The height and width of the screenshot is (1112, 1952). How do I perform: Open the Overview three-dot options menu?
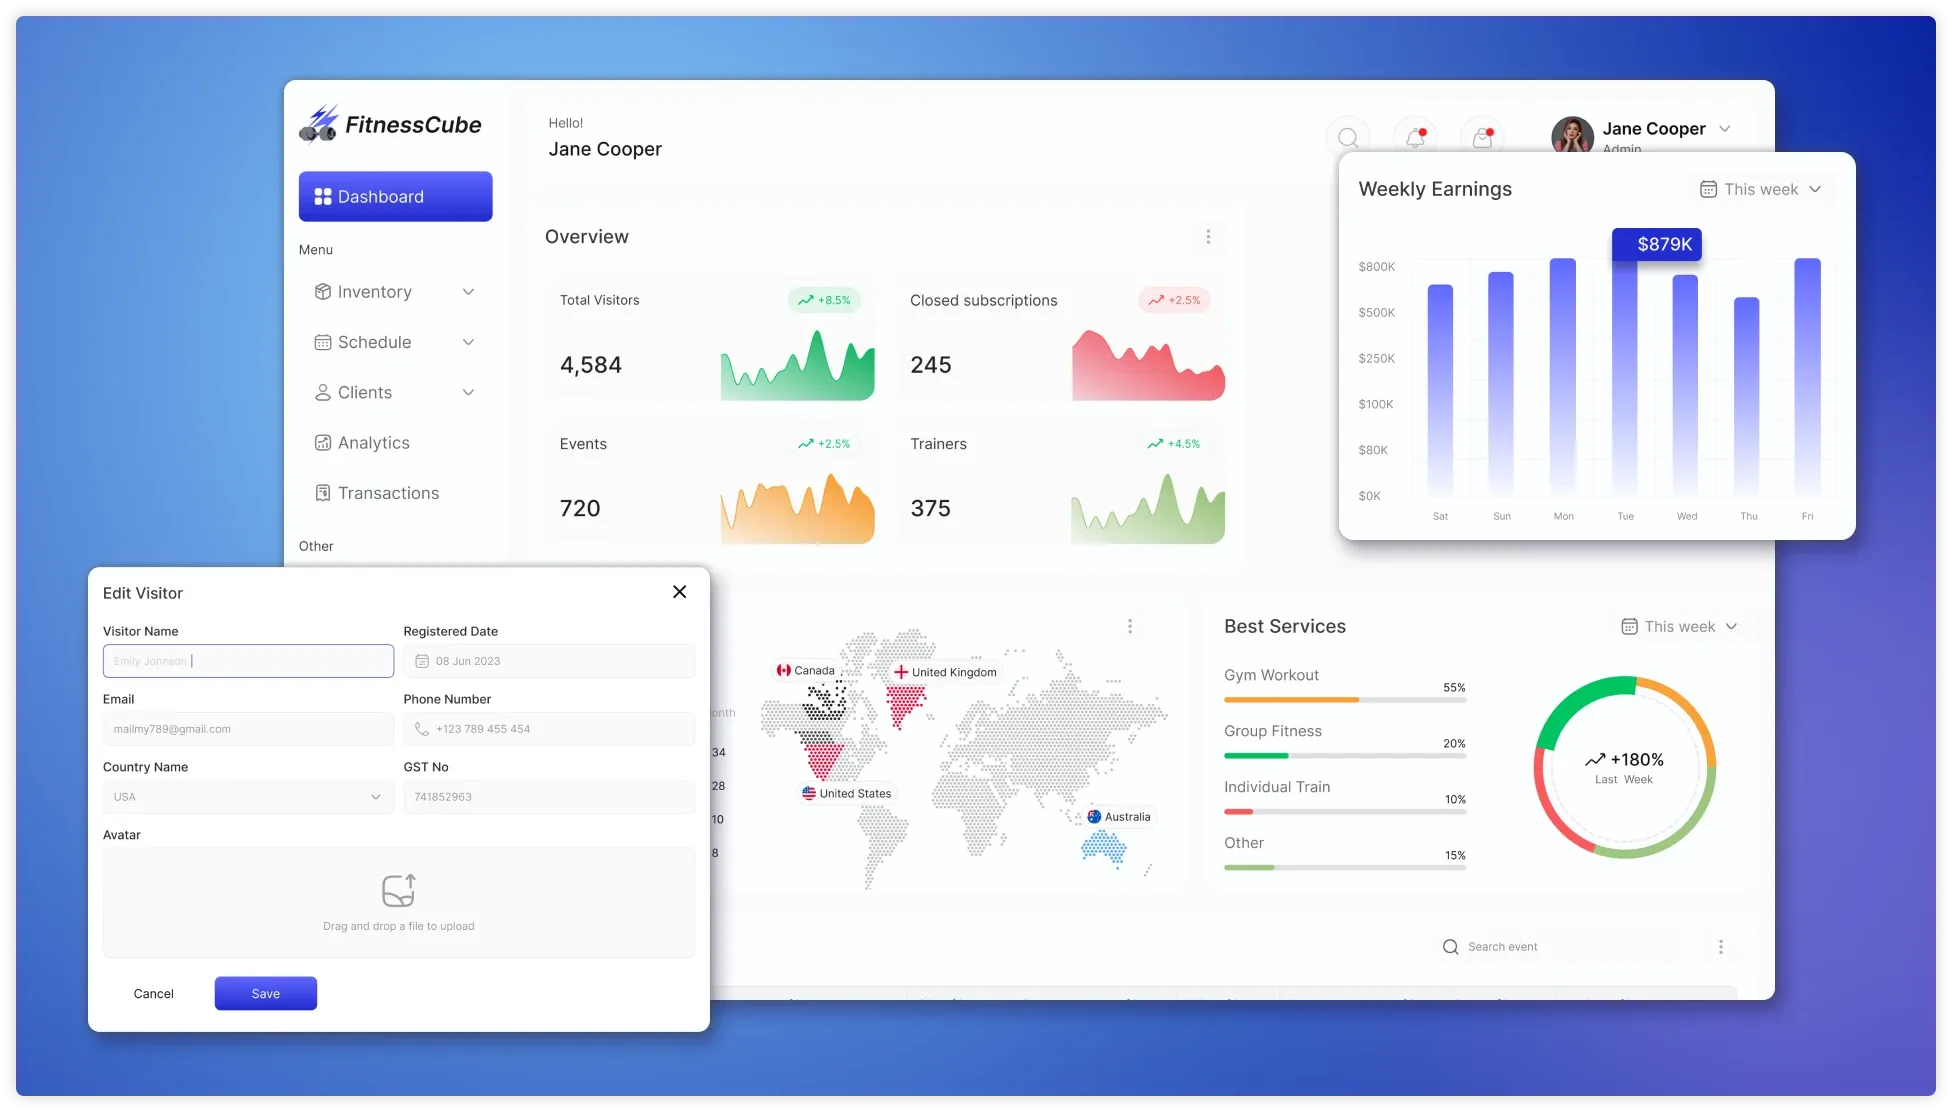click(x=1208, y=237)
